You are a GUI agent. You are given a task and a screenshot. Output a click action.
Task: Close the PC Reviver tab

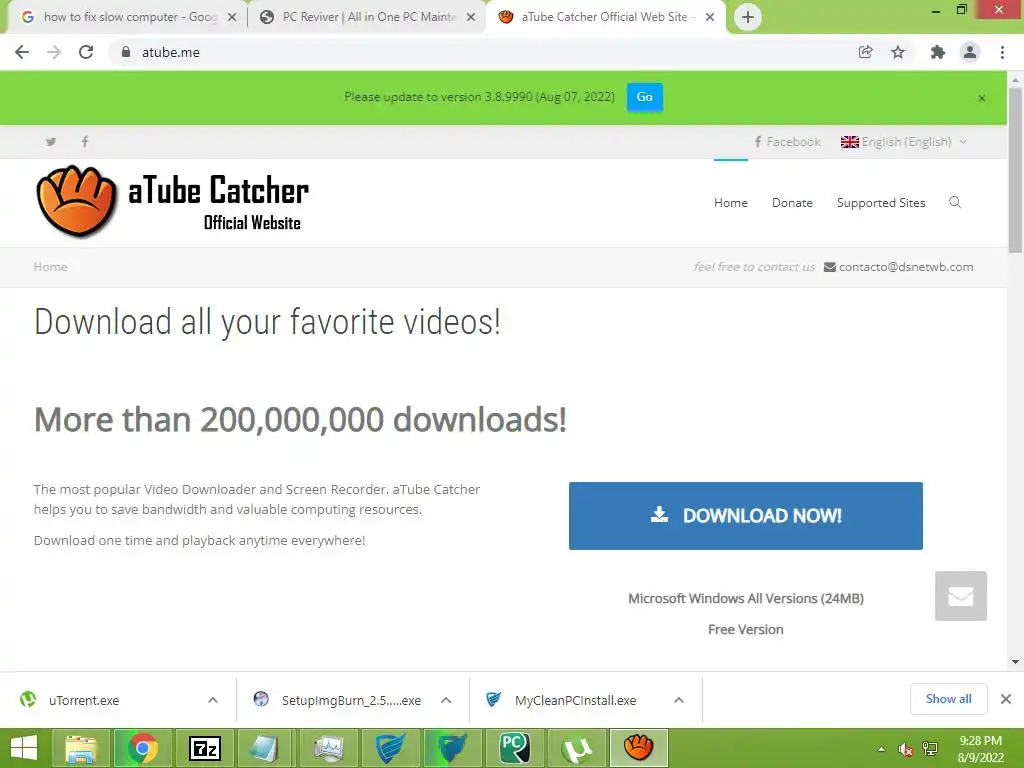pos(471,17)
